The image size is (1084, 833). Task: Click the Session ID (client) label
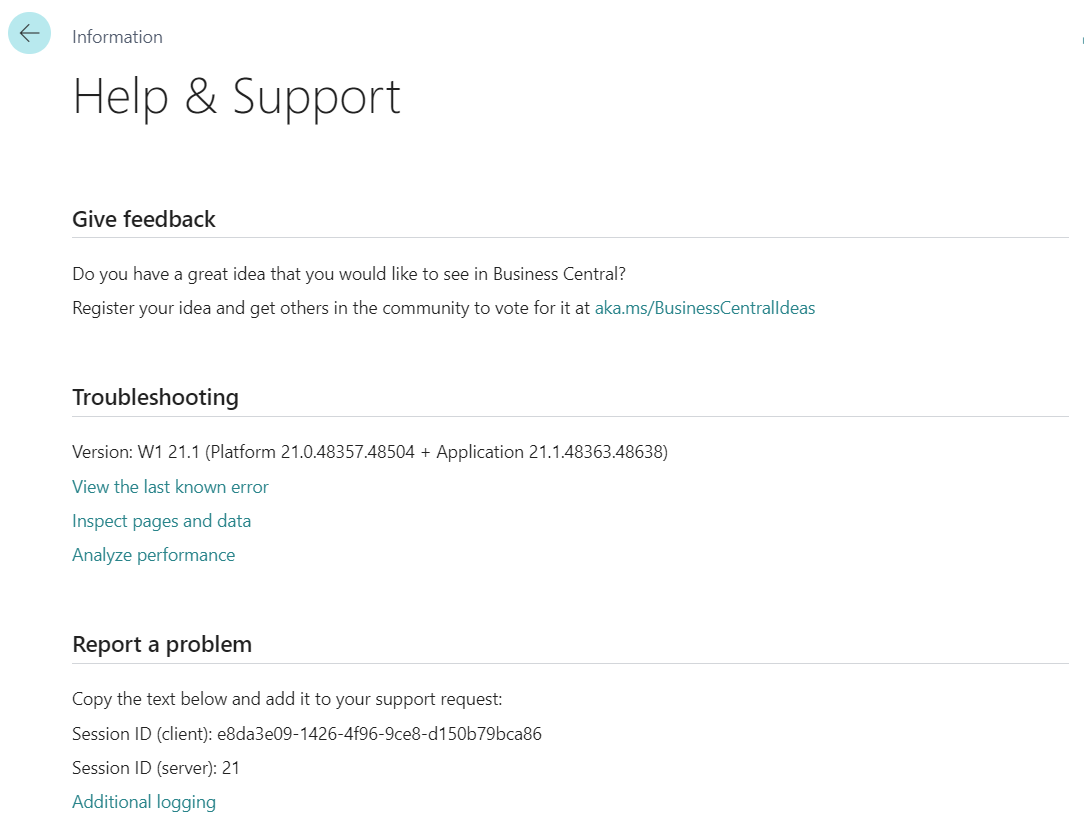pos(142,734)
